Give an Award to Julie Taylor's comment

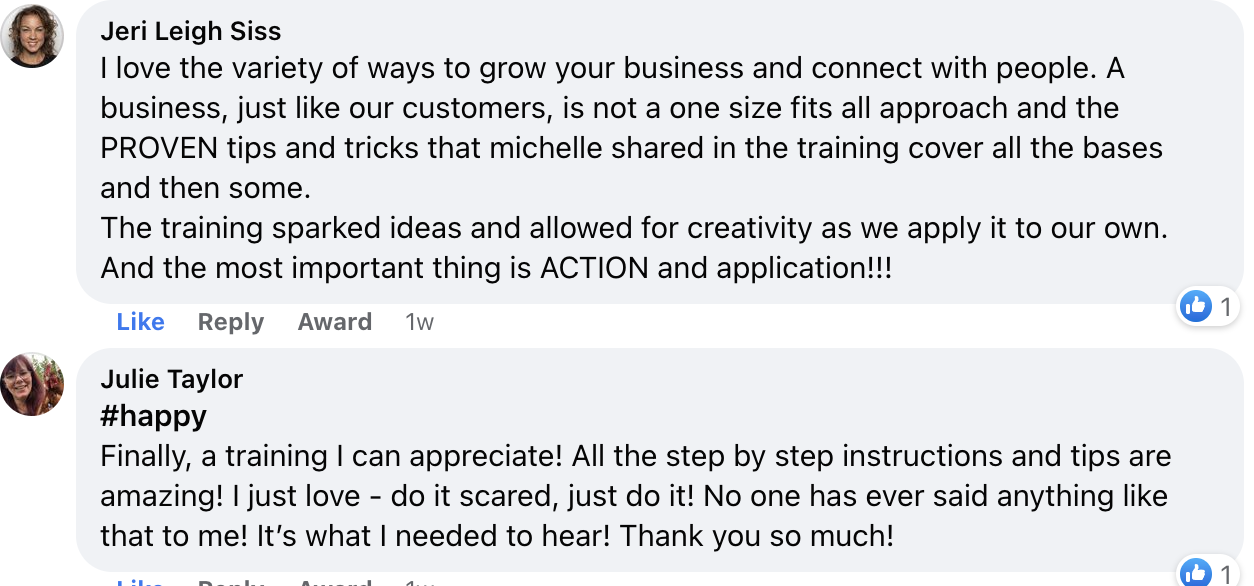click(x=334, y=582)
